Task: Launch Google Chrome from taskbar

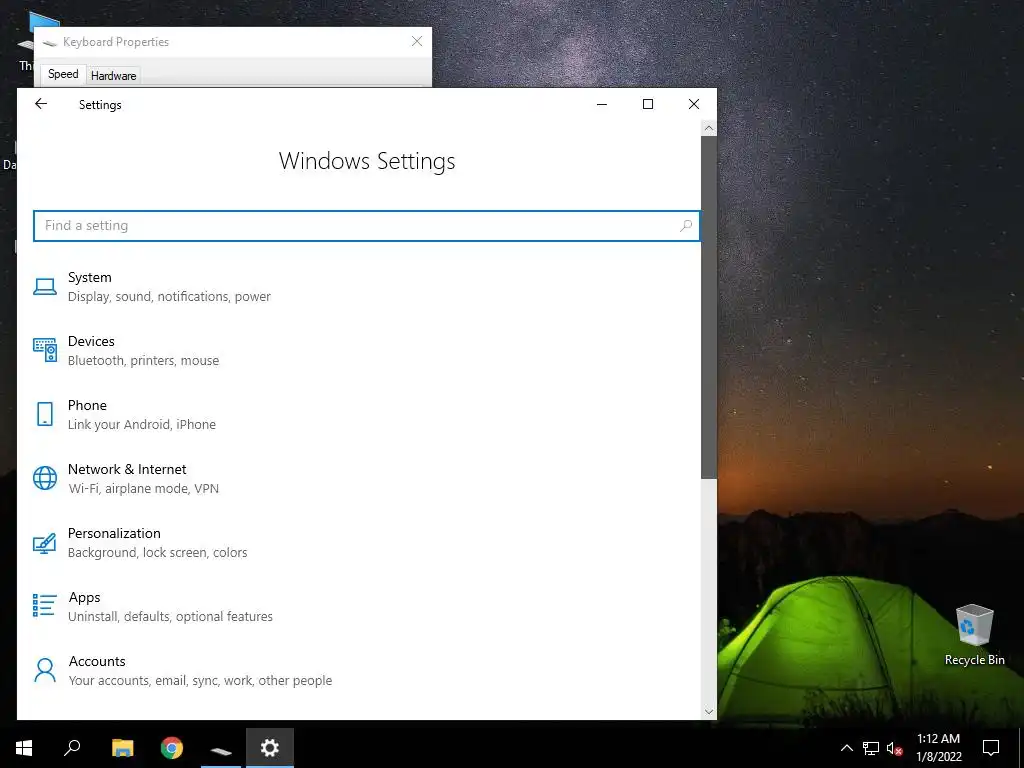Action: [x=172, y=748]
